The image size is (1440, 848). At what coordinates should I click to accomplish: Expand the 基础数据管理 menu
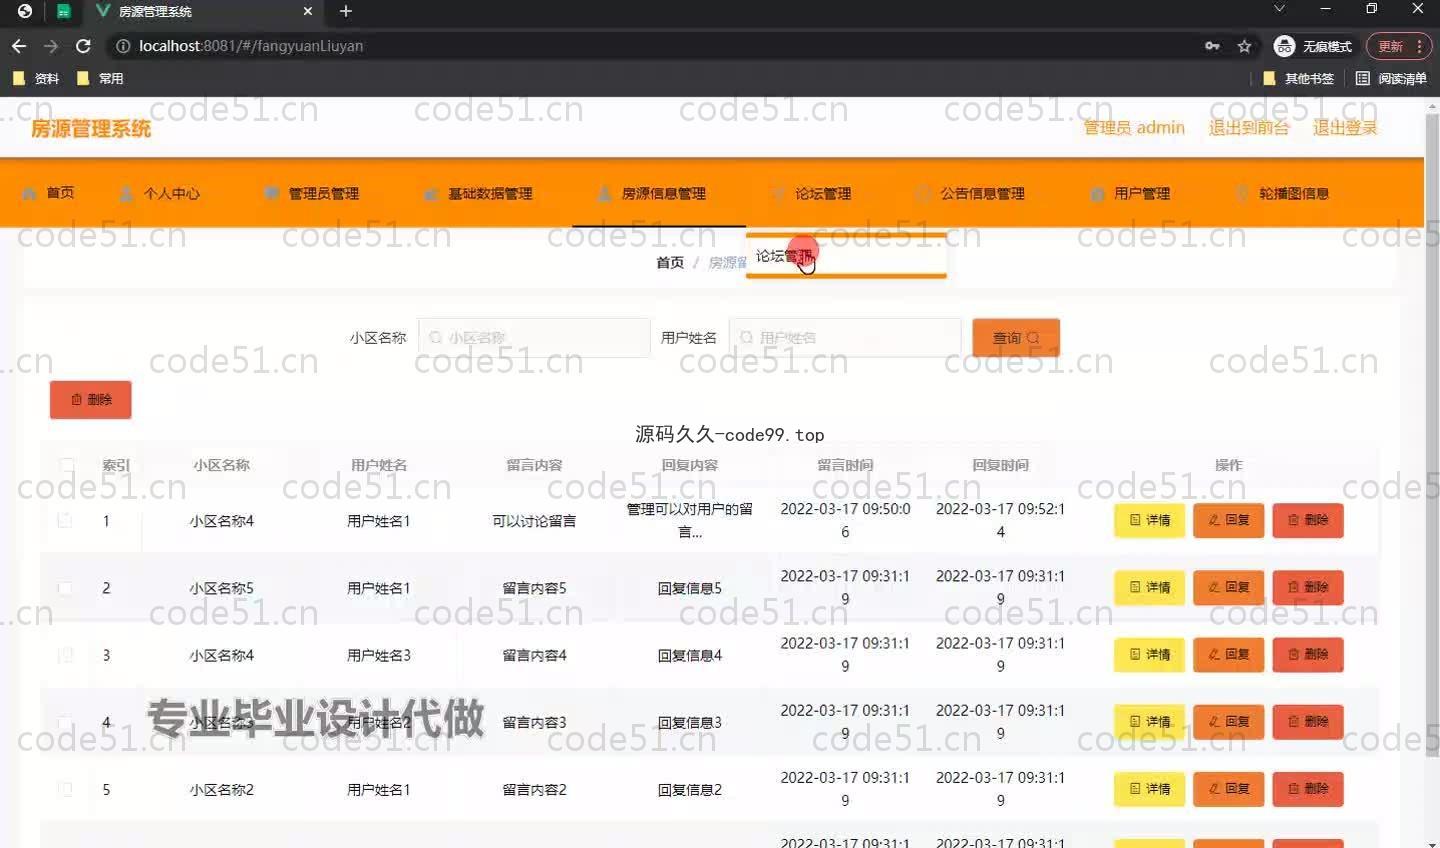(479, 193)
